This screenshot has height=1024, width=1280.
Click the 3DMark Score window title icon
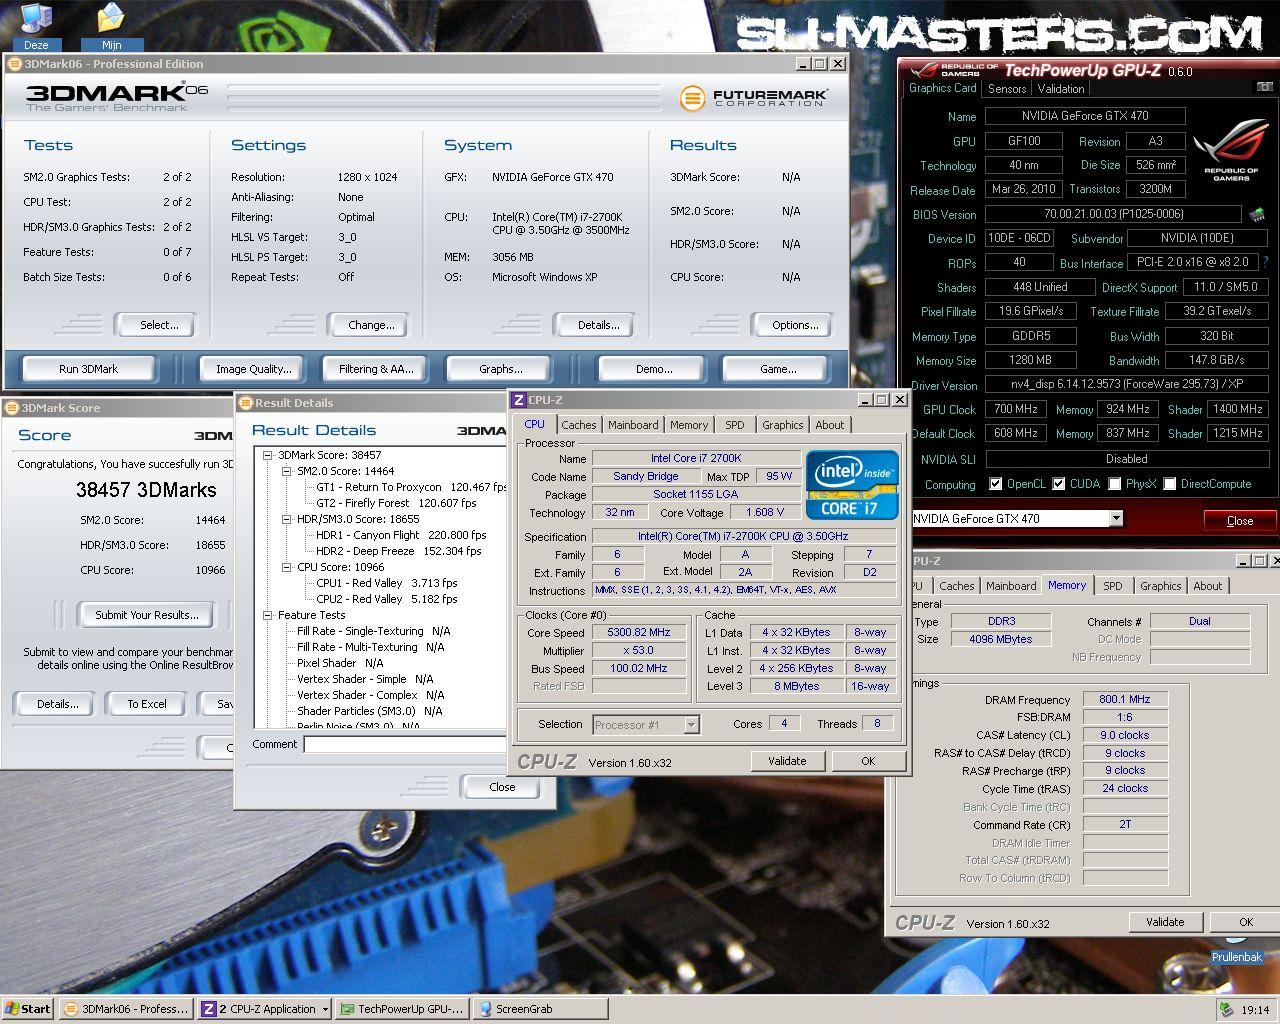point(11,408)
